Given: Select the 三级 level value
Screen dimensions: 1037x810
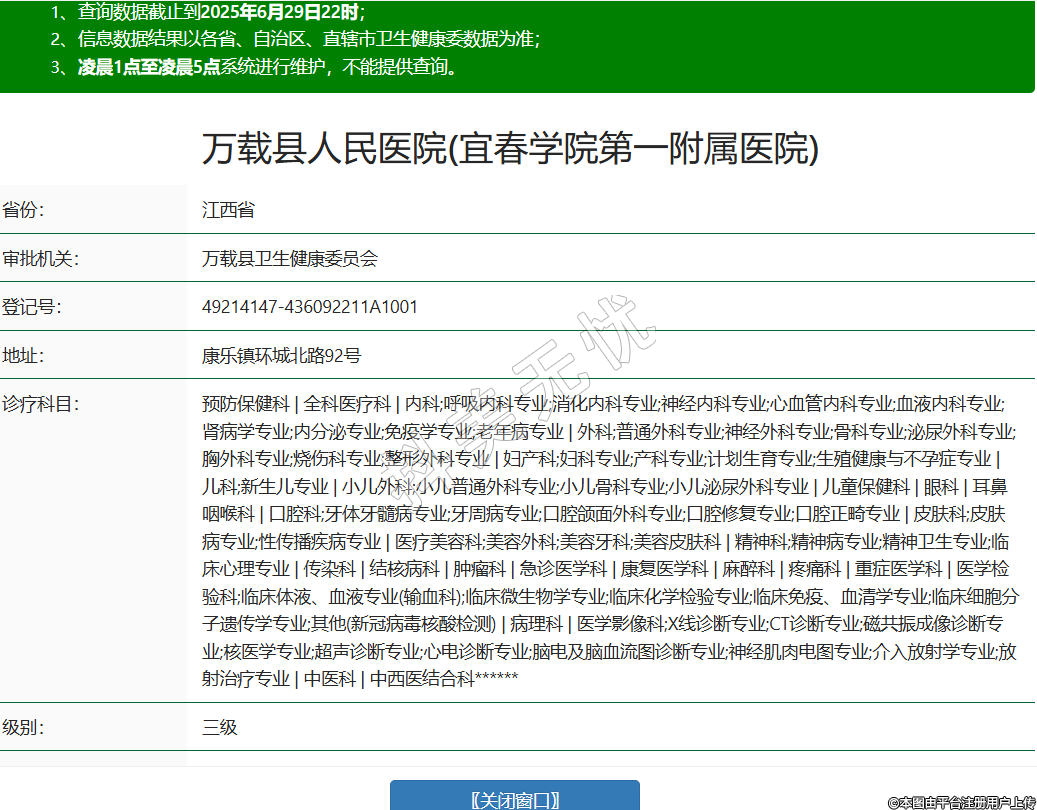Looking at the screenshot, I should 220,727.
